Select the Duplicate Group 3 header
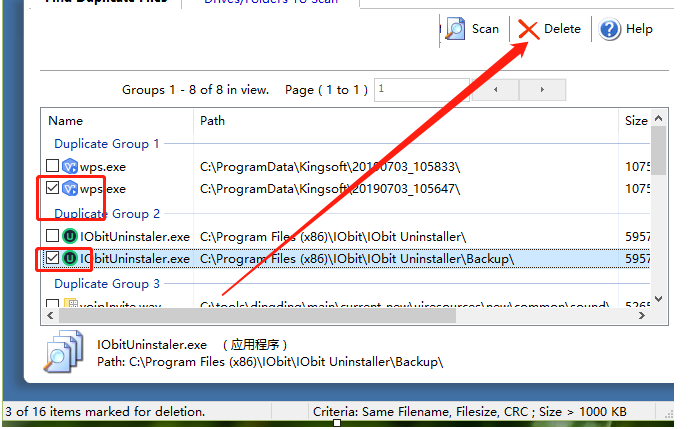Viewport: 697px width, 429px height. coord(107,284)
